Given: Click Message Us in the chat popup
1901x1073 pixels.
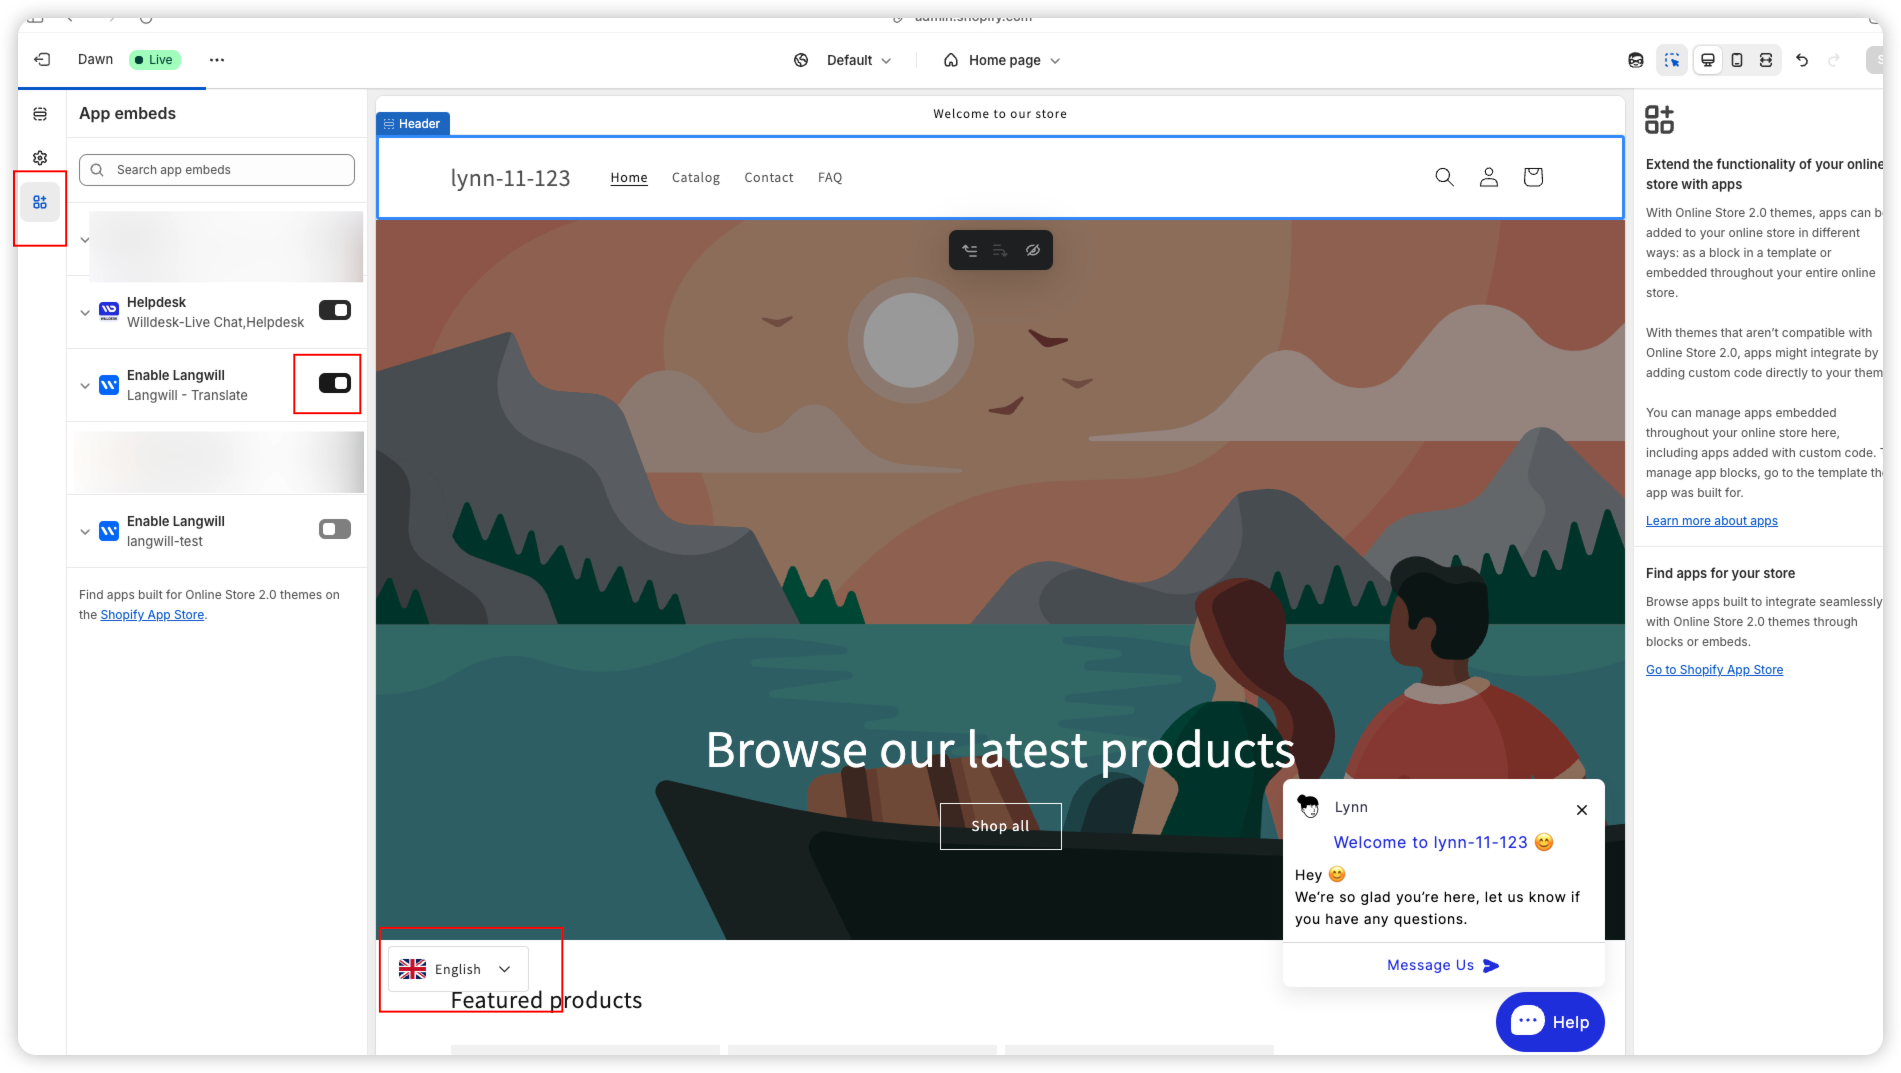Looking at the screenshot, I should click(x=1443, y=965).
